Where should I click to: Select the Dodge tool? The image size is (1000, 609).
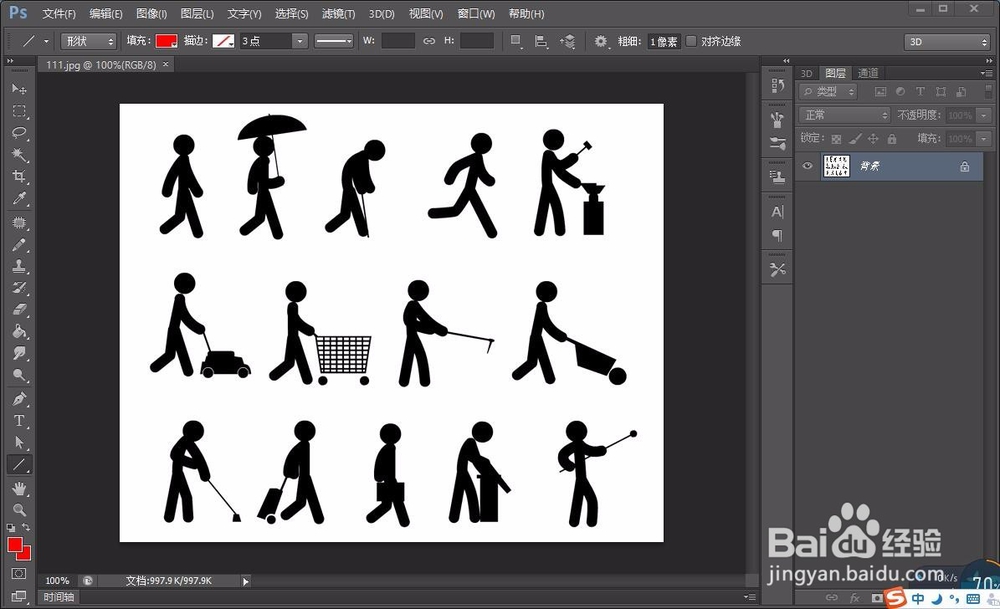pos(19,375)
